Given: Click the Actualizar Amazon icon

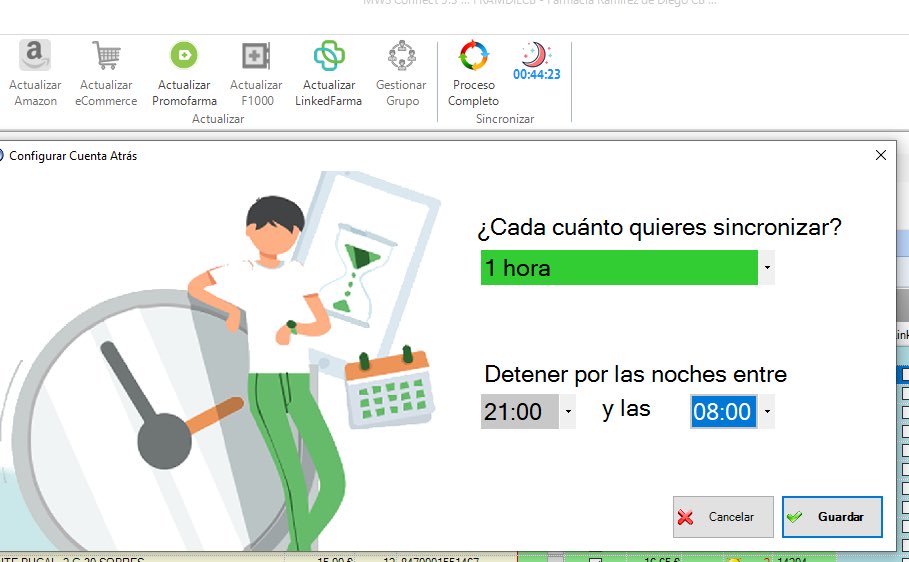Looking at the screenshot, I should pyautogui.click(x=35, y=55).
